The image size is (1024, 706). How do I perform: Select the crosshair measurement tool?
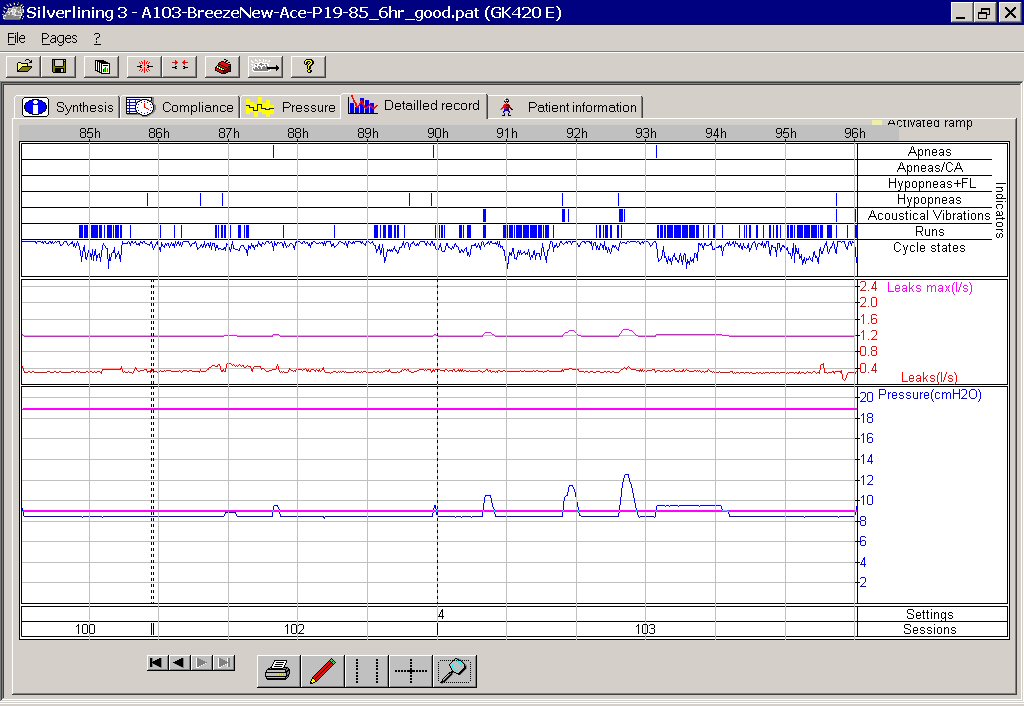point(411,671)
